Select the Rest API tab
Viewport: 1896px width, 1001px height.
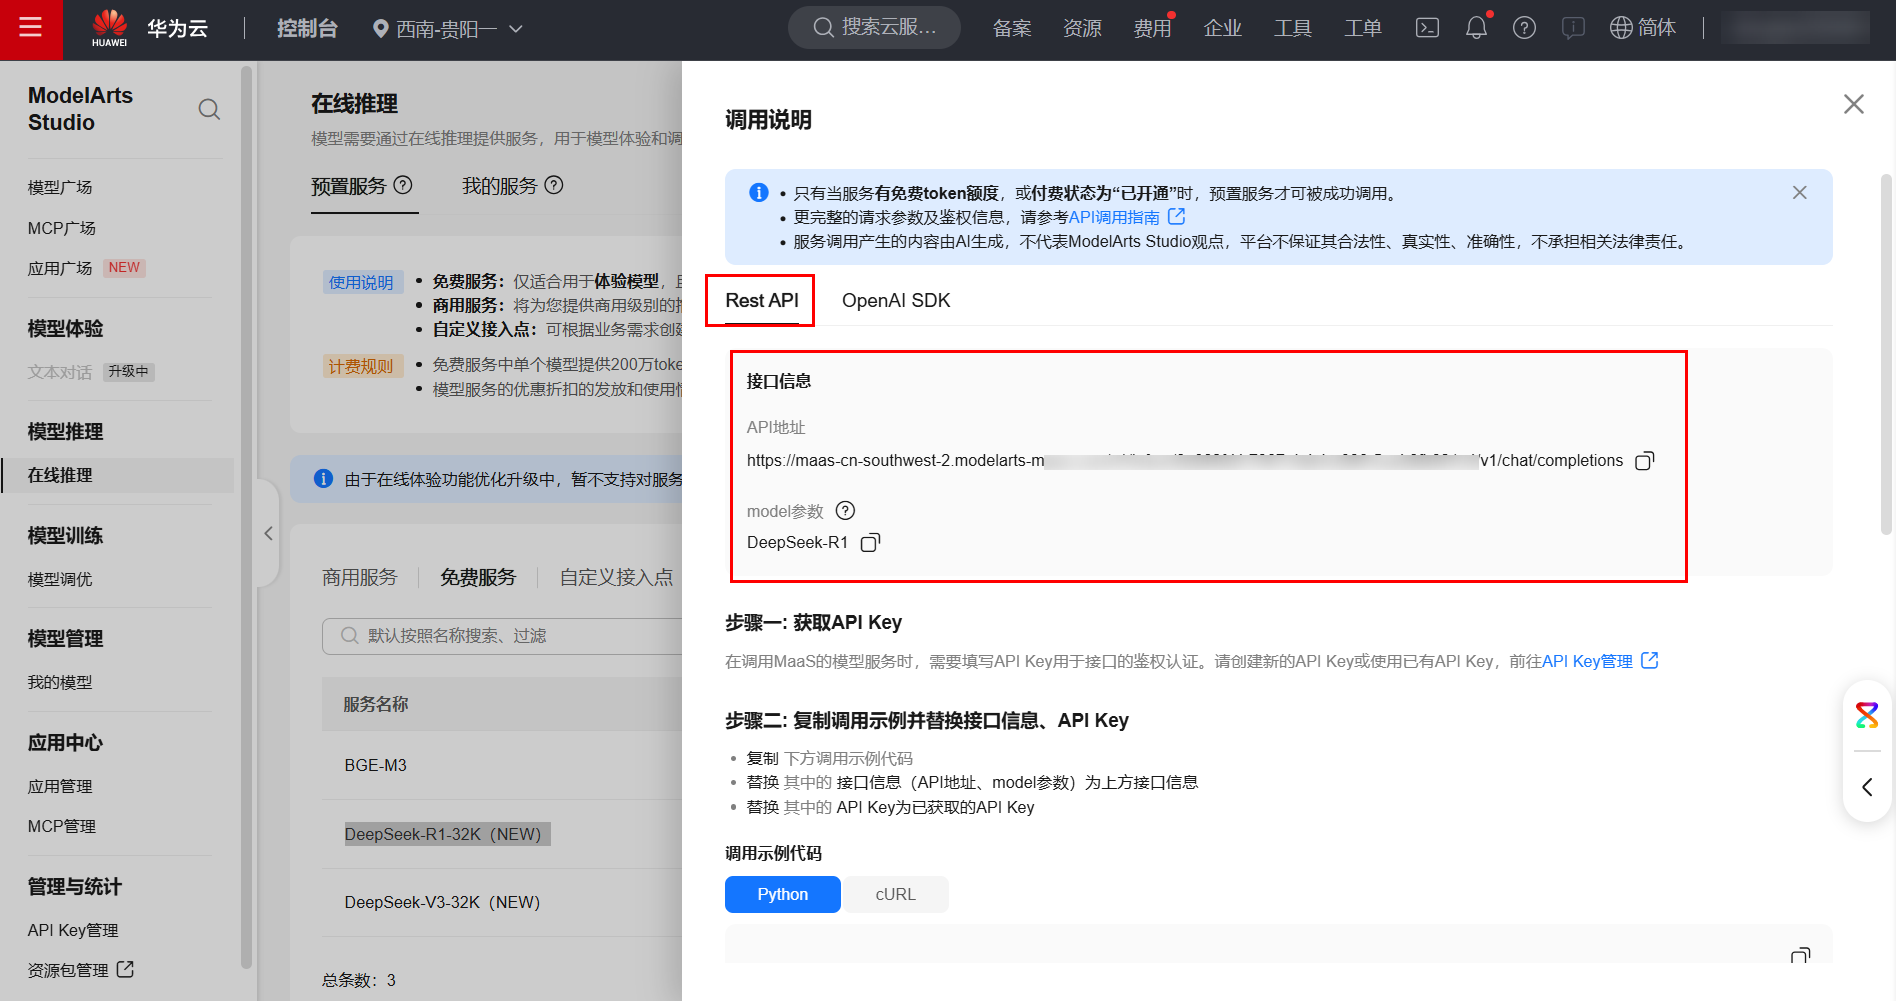pyautogui.click(x=762, y=300)
